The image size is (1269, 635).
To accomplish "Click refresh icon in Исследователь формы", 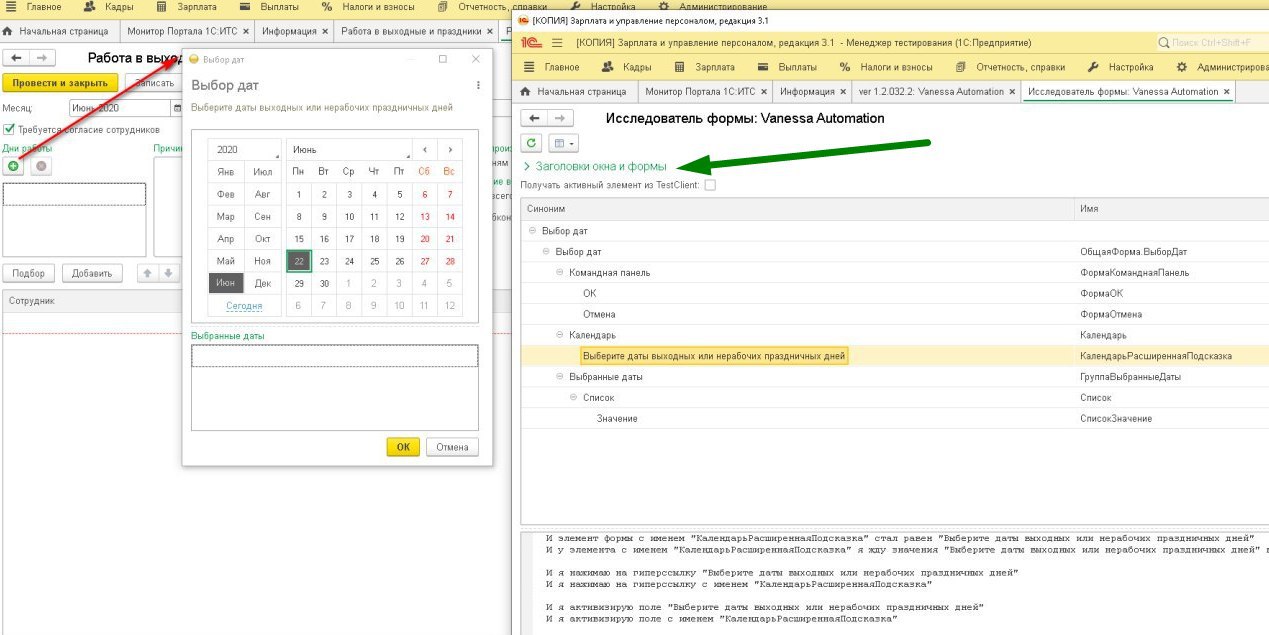I will pyautogui.click(x=533, y=144).
